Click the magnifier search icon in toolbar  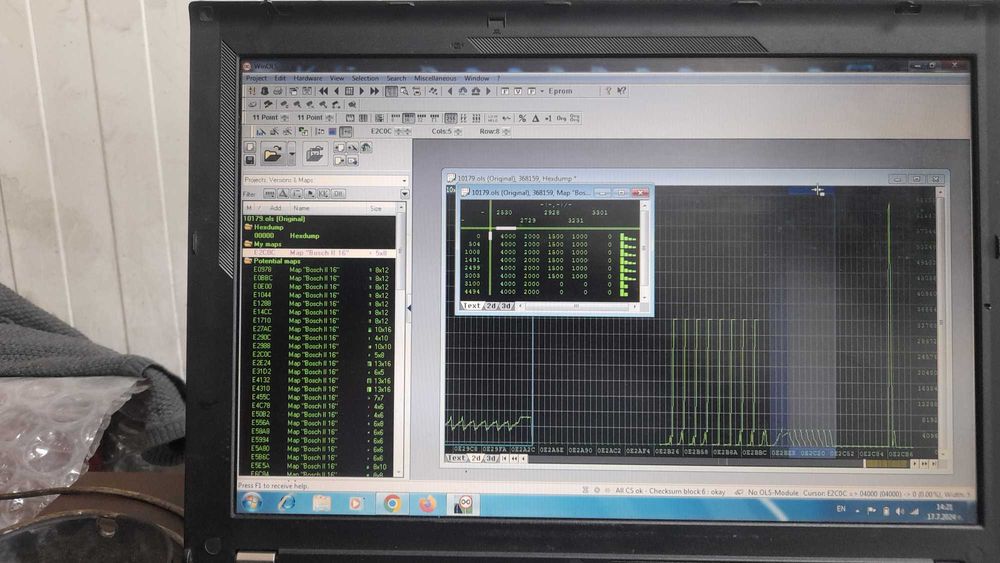(404, 91)
